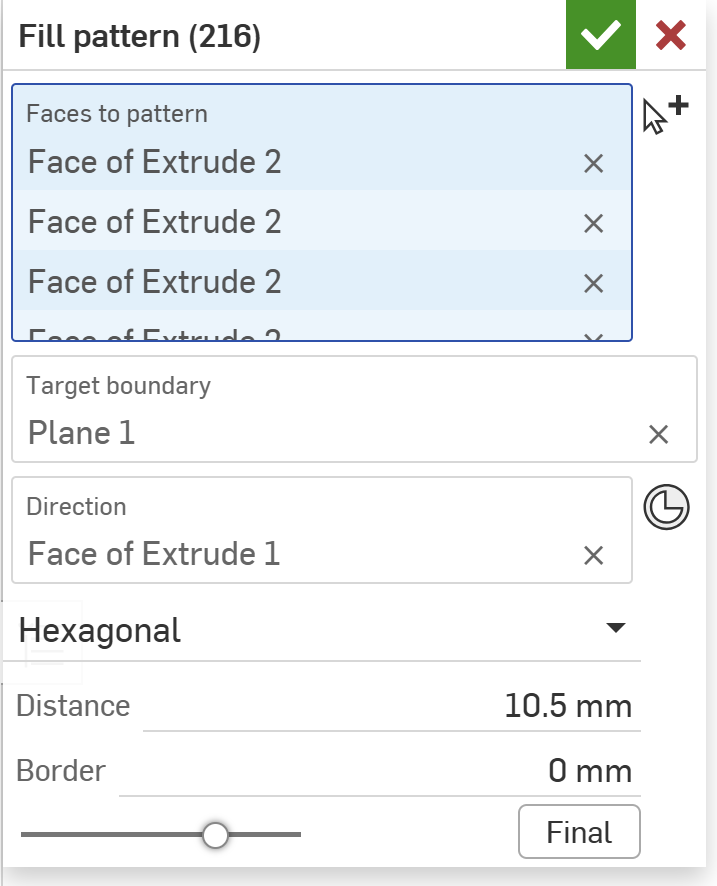The image size is (717, 886).
Task: Click the round icon beside Direction field
Action: [665, 507]
